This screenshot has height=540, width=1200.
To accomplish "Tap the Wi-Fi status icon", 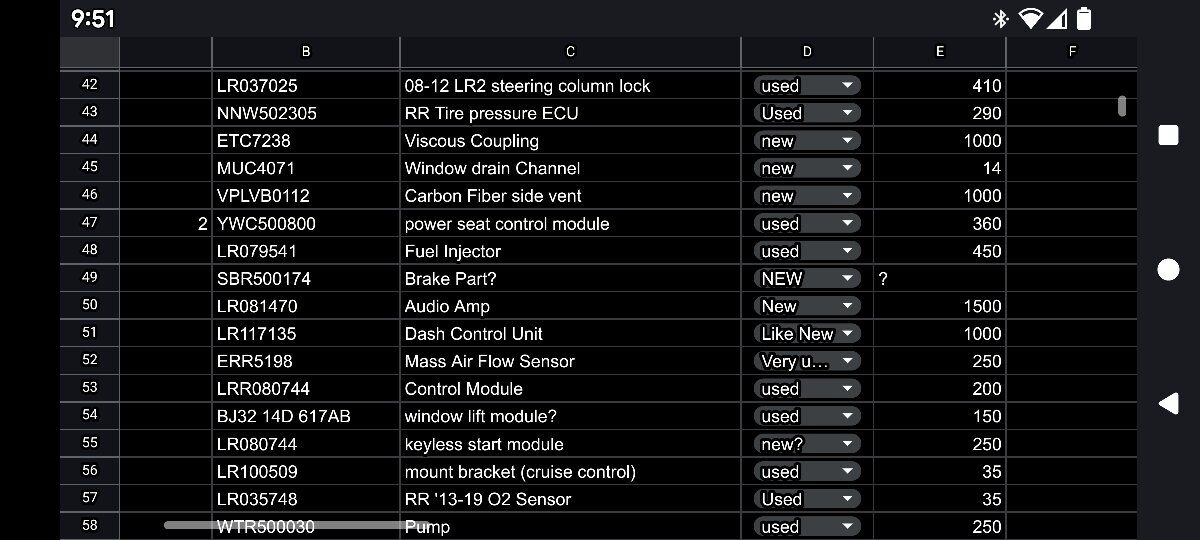I will click(x=1030, y=19).
